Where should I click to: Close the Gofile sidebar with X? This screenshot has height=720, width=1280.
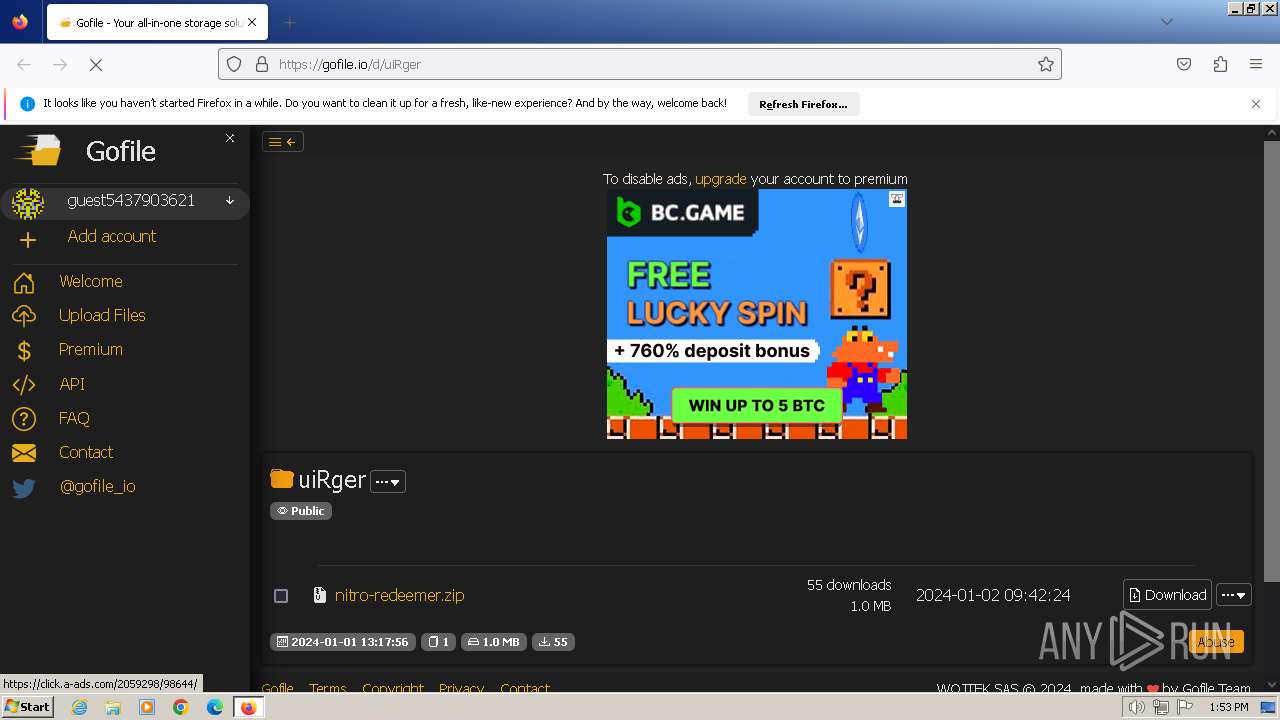(230, 138)
